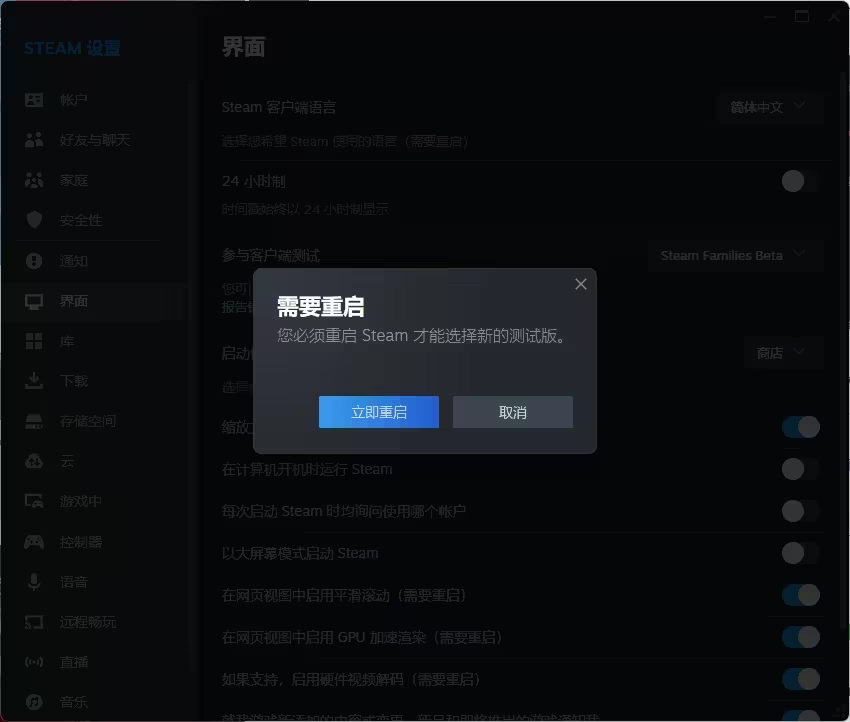Screen dimensions: 850x722
Task: Select the 家庭 family icon
Action: coord(34,180)
